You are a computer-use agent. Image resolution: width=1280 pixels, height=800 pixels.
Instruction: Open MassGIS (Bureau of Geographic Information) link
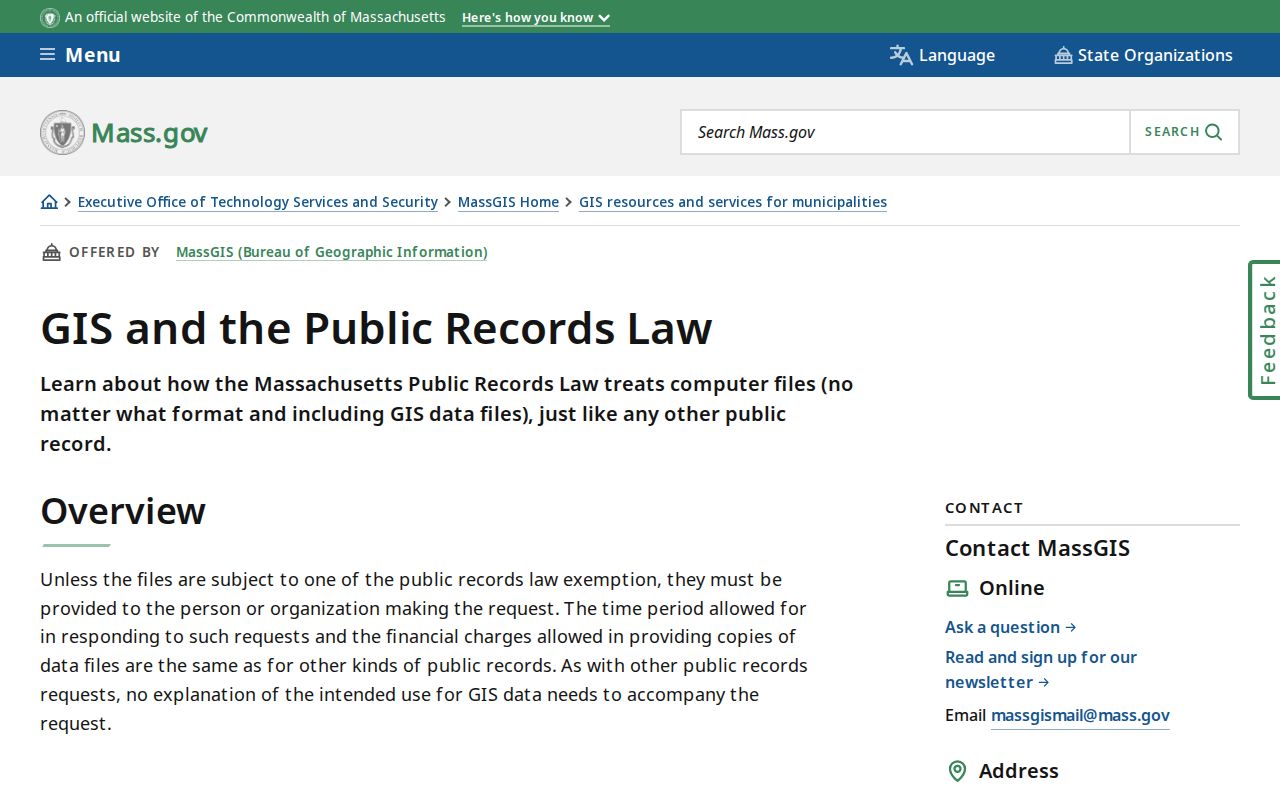pyautogui.click(x=332, y=252)
